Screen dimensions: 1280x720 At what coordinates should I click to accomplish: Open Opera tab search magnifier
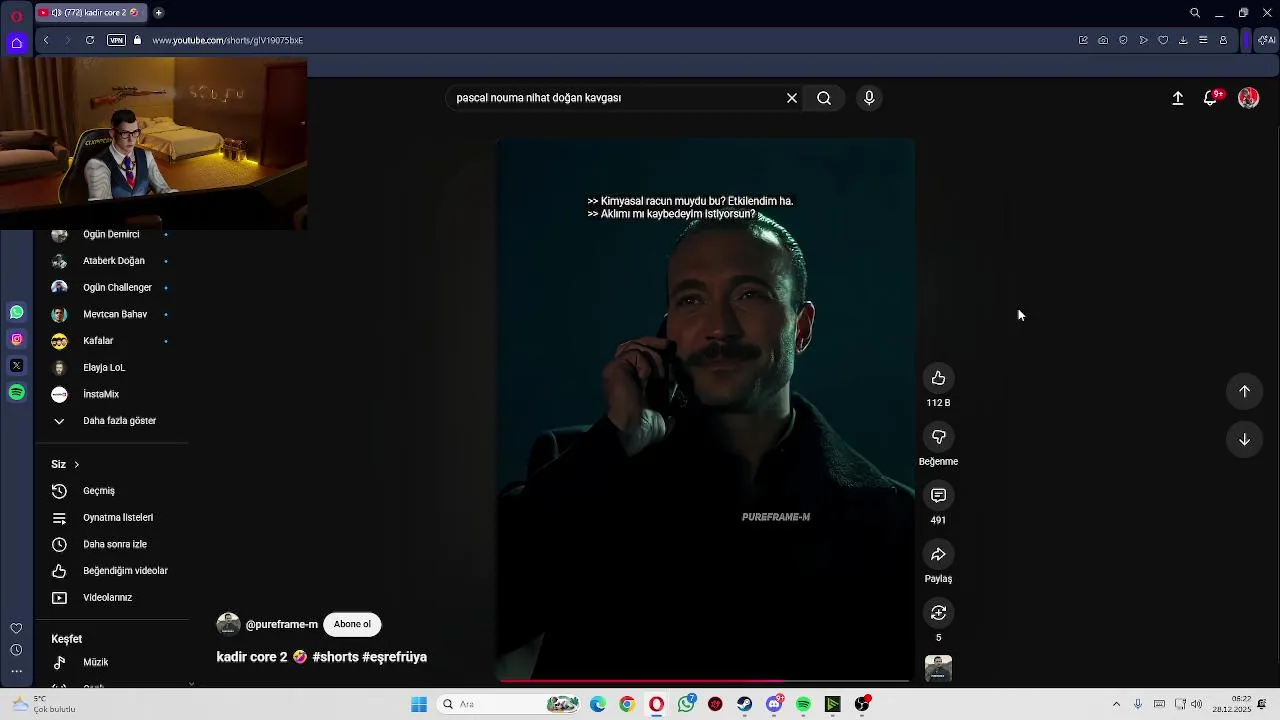1195,13
